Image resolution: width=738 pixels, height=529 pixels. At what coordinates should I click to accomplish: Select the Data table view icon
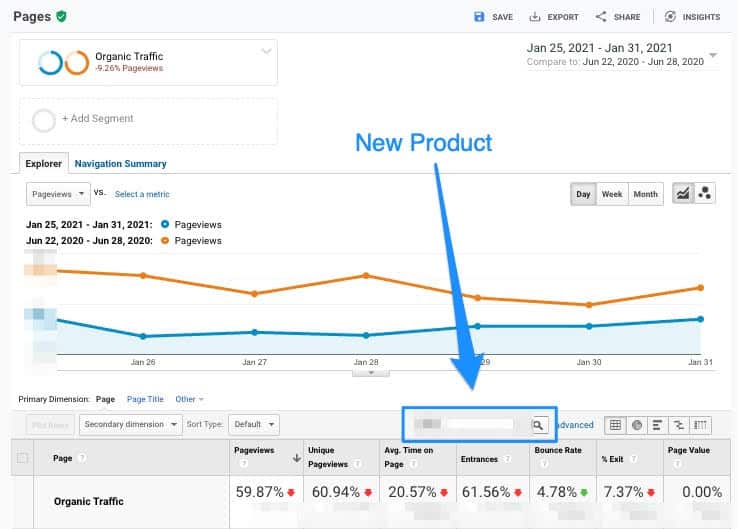615,425
